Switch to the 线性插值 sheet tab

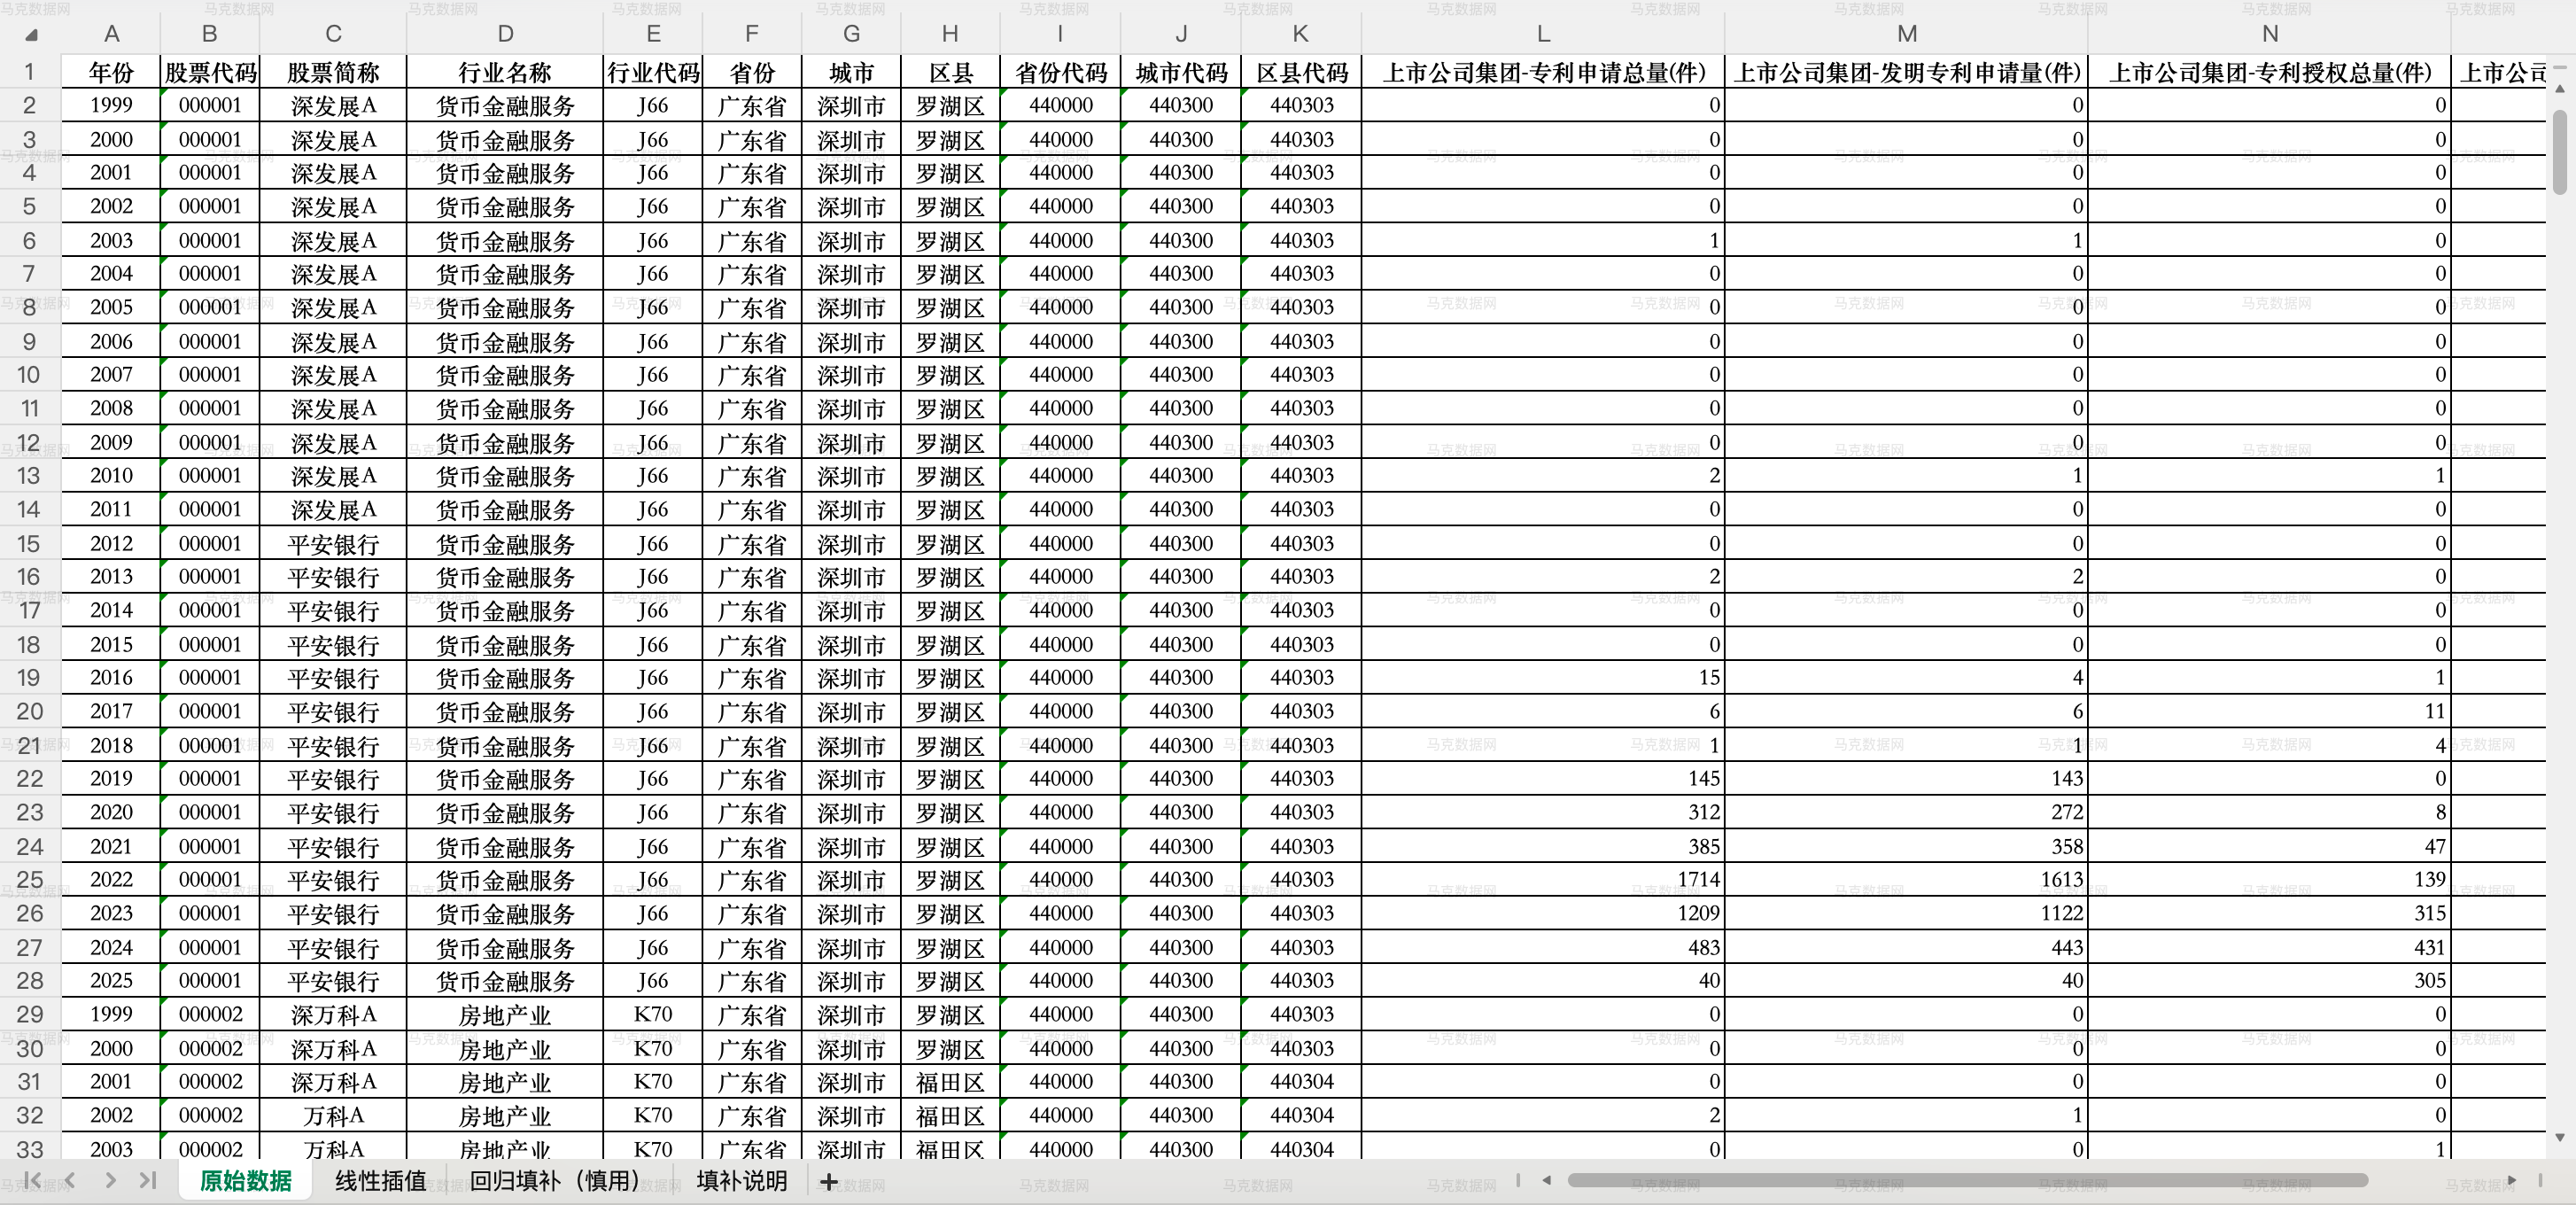point(381,1181)
